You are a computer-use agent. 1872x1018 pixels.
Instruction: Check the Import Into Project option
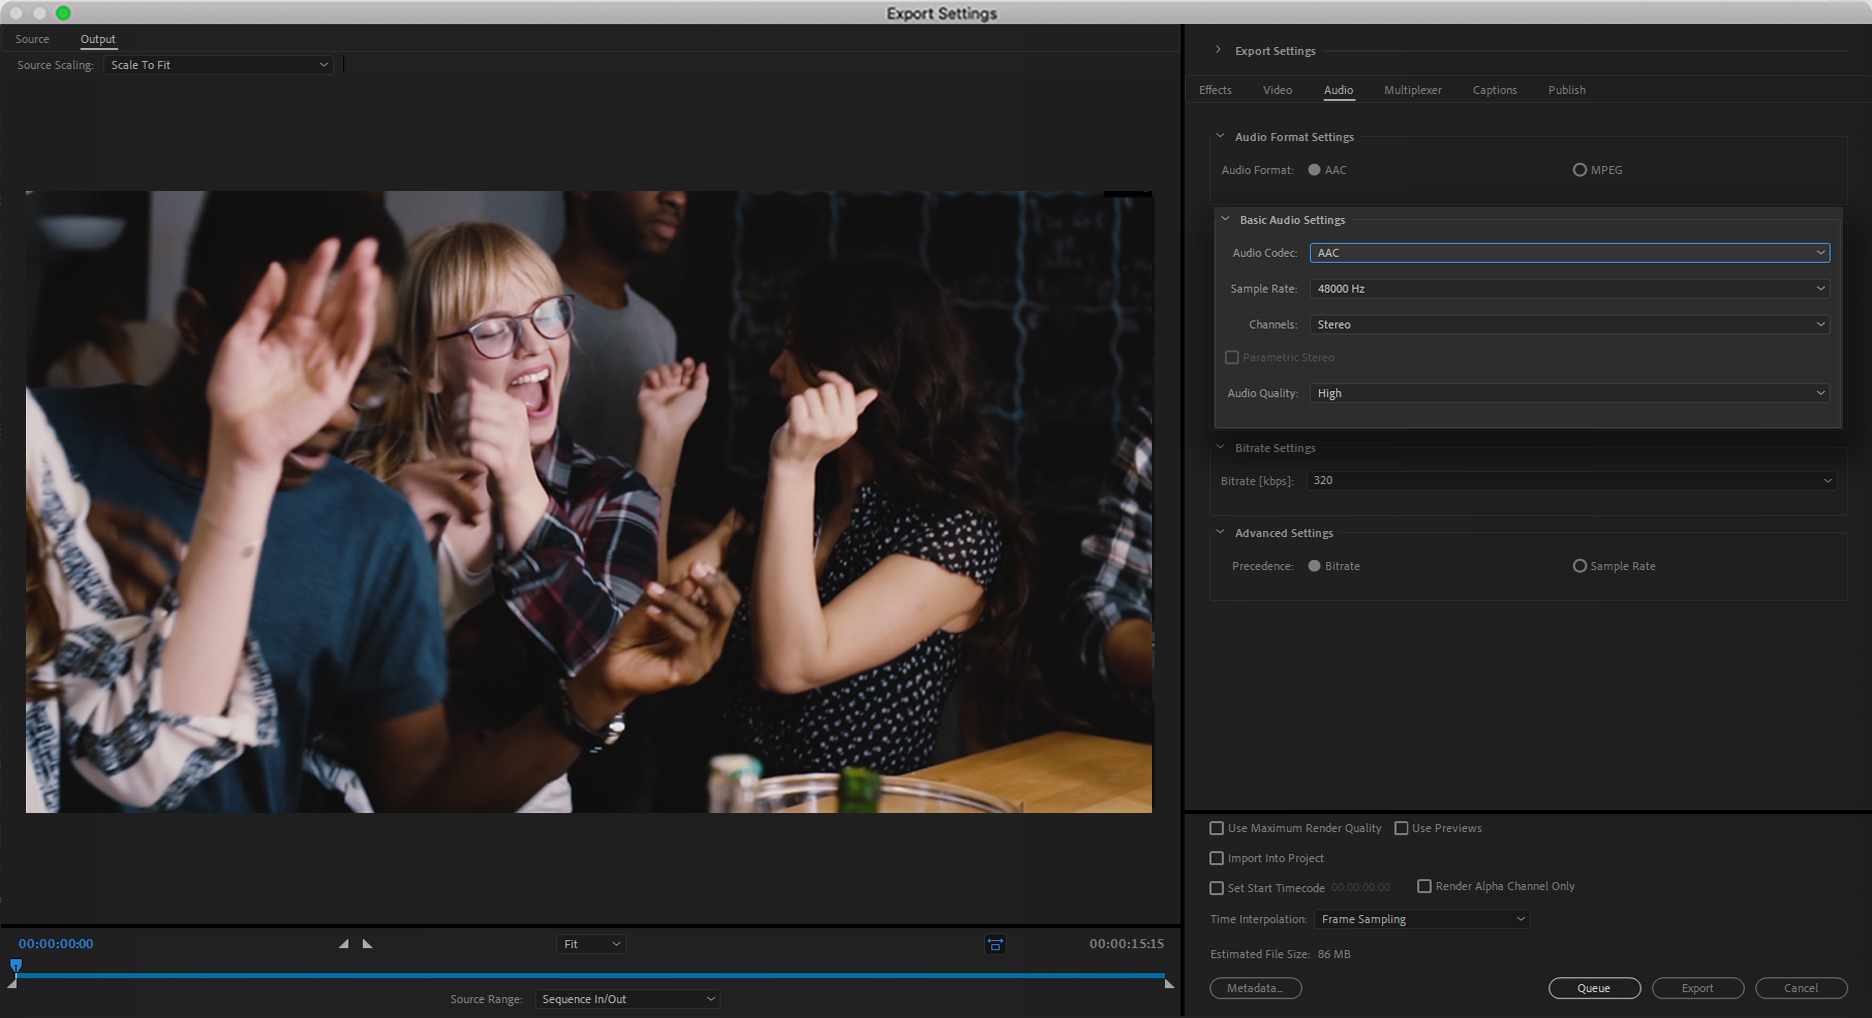tap(1217, 858)
